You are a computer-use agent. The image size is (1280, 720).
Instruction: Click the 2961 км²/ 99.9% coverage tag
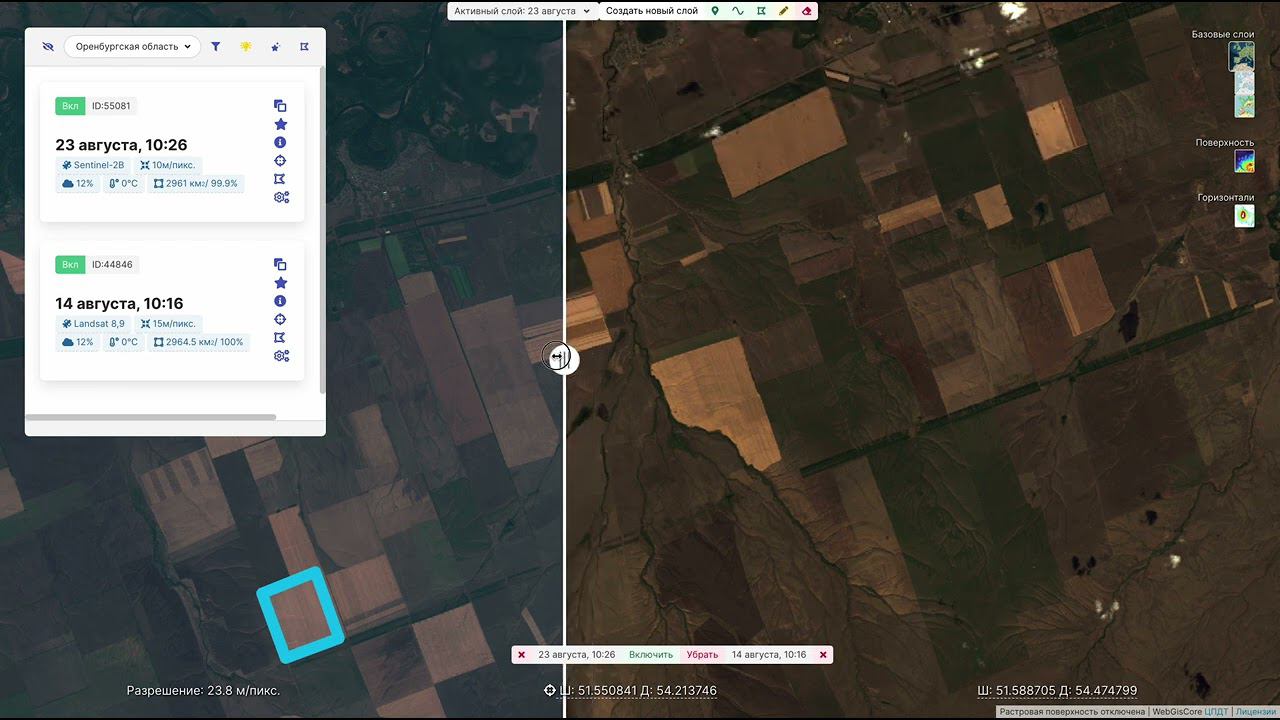point(196,184)
